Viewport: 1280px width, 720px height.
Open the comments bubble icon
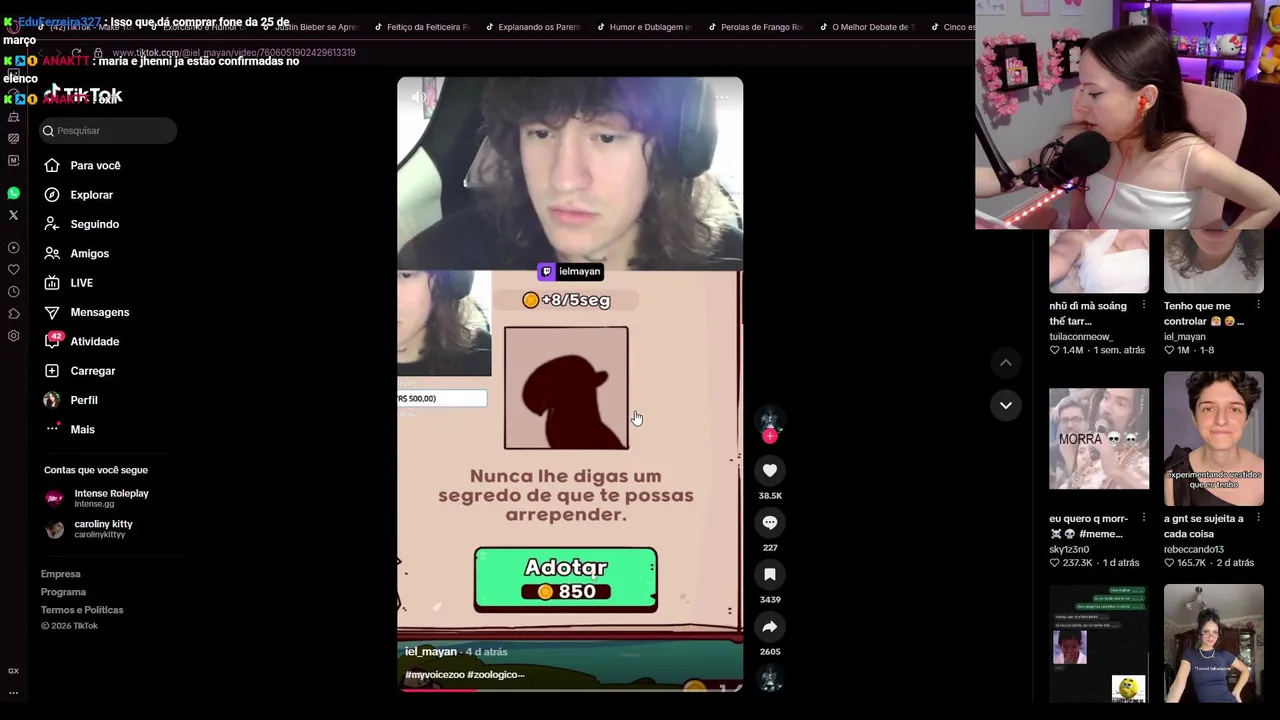pyautogui.click(x=770, y=522)
